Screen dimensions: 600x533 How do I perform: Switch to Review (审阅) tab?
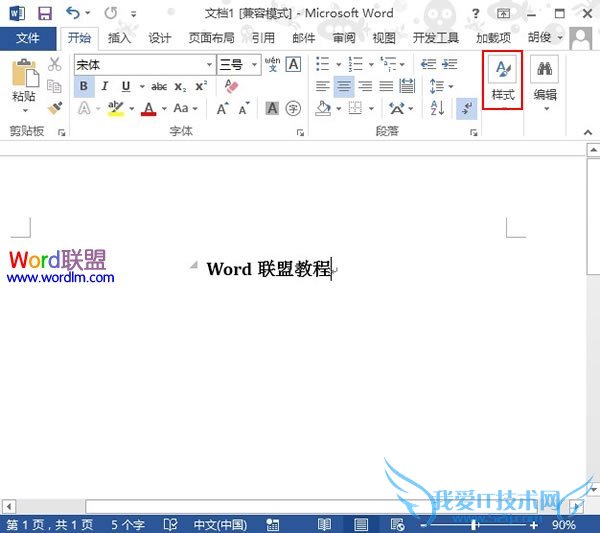click(x=344, y=38)
